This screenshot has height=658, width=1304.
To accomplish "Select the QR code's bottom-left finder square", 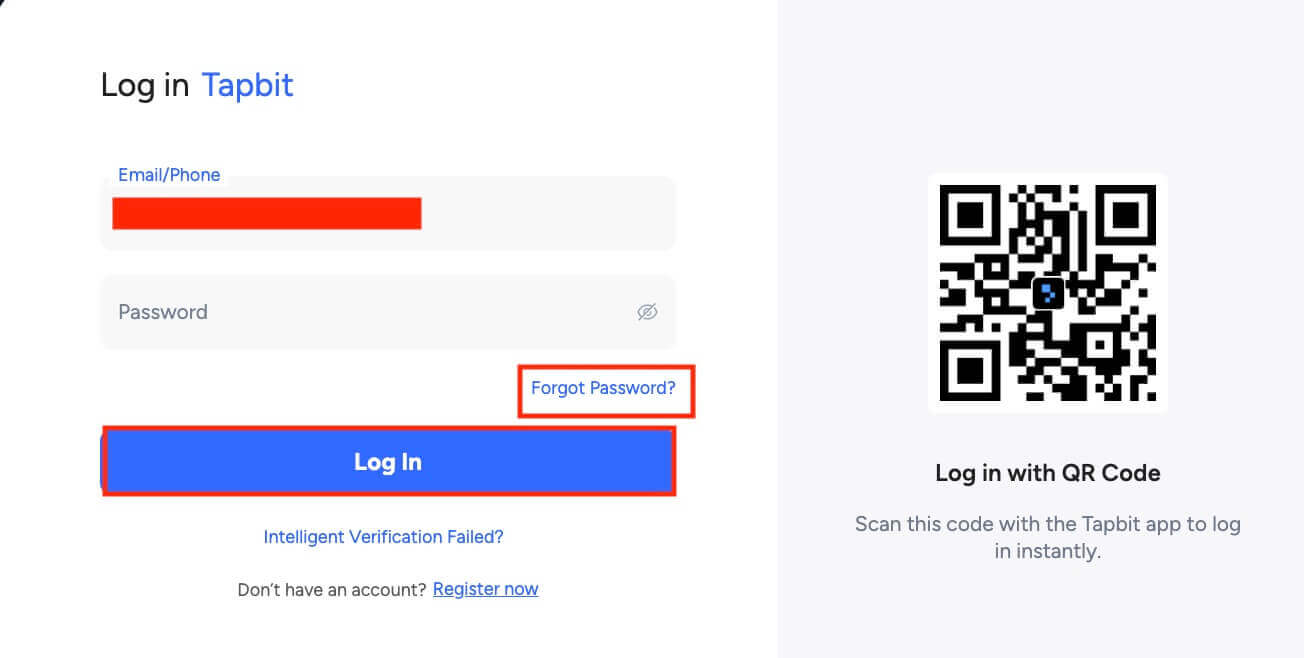I will [x=970, y=371].
